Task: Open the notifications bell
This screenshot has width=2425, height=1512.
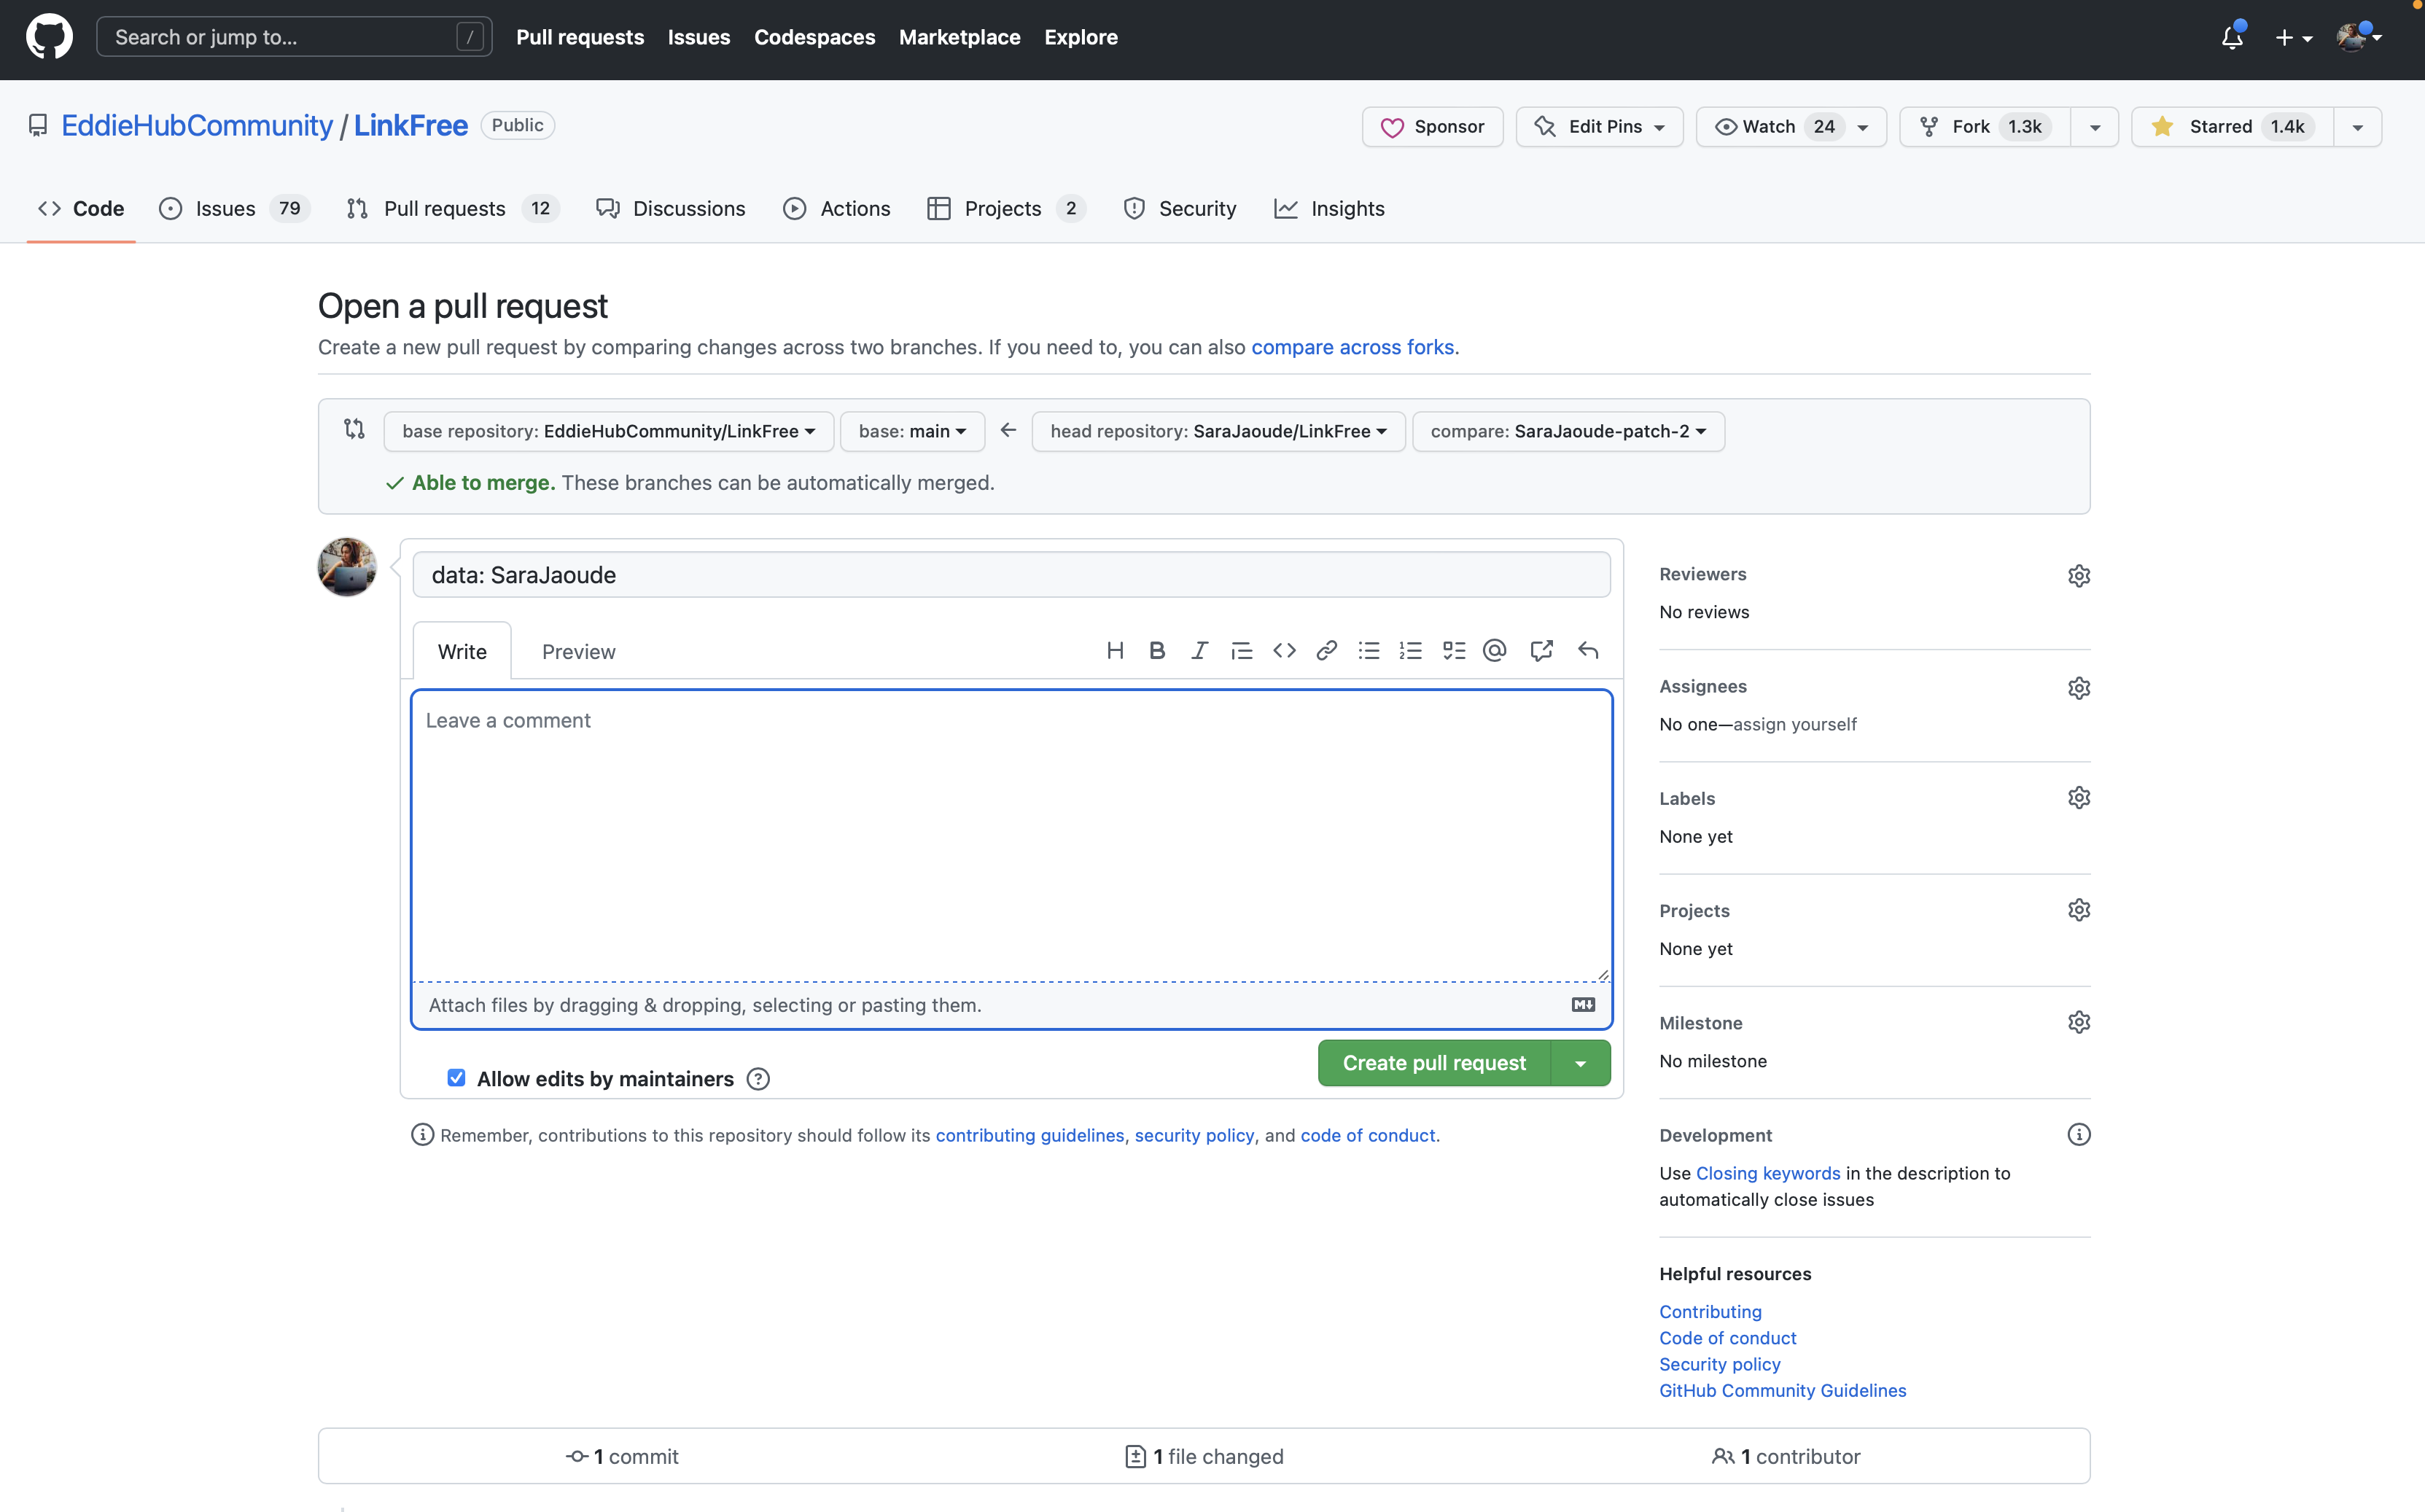Action: pos(2232,37)
